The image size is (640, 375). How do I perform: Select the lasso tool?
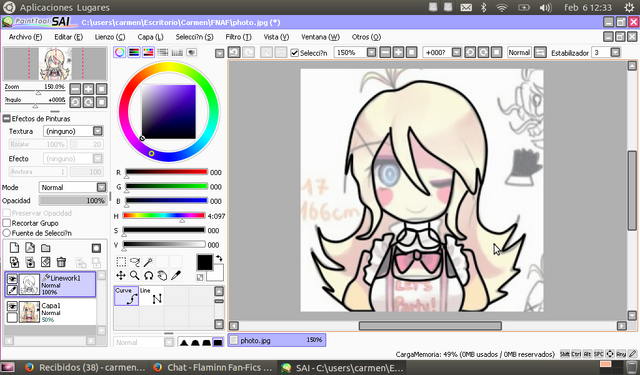(135, 262)
